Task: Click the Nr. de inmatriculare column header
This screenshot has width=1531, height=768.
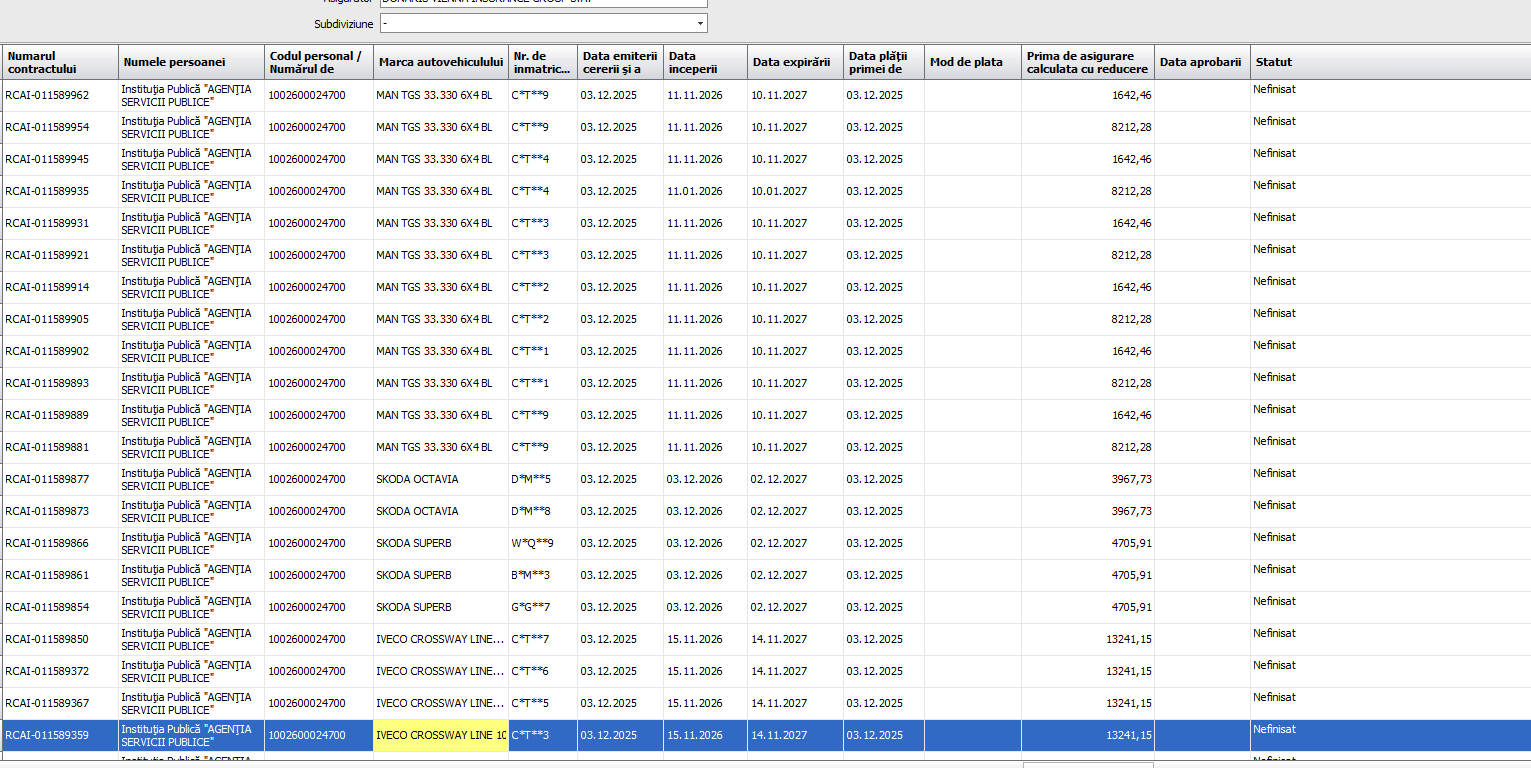Action: 542,62
